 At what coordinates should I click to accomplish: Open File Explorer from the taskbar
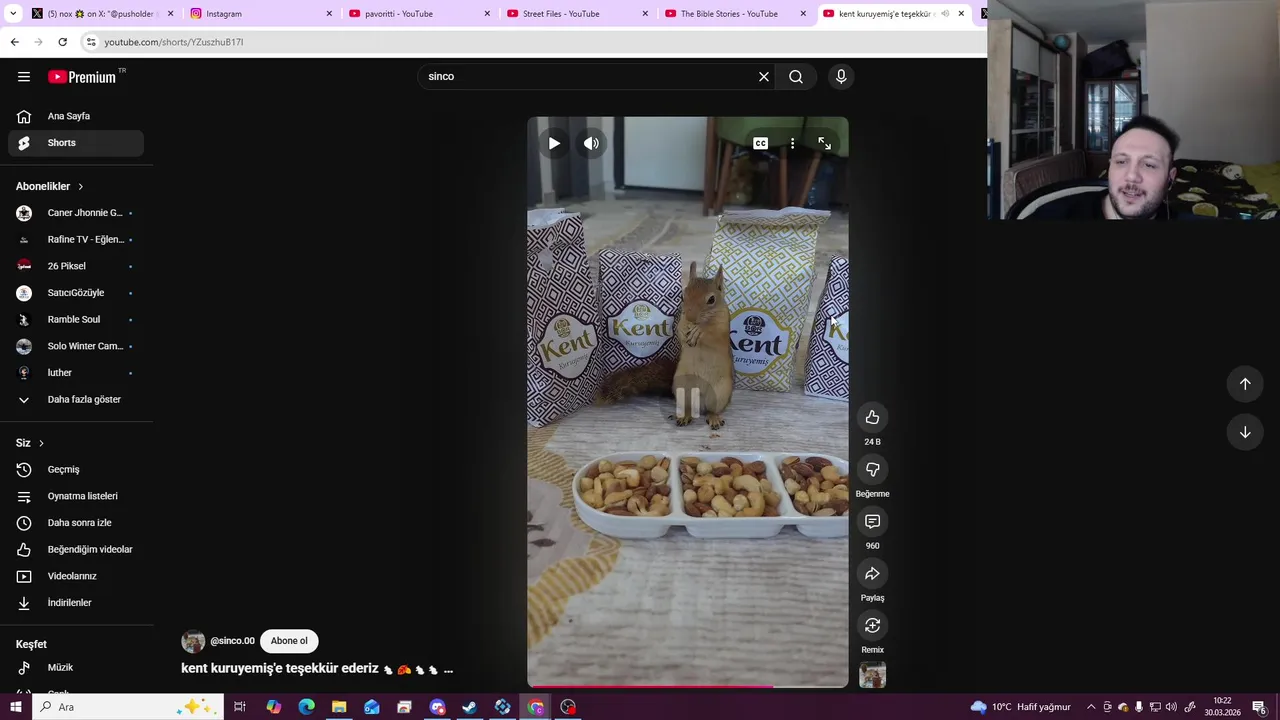coord(339,707)
